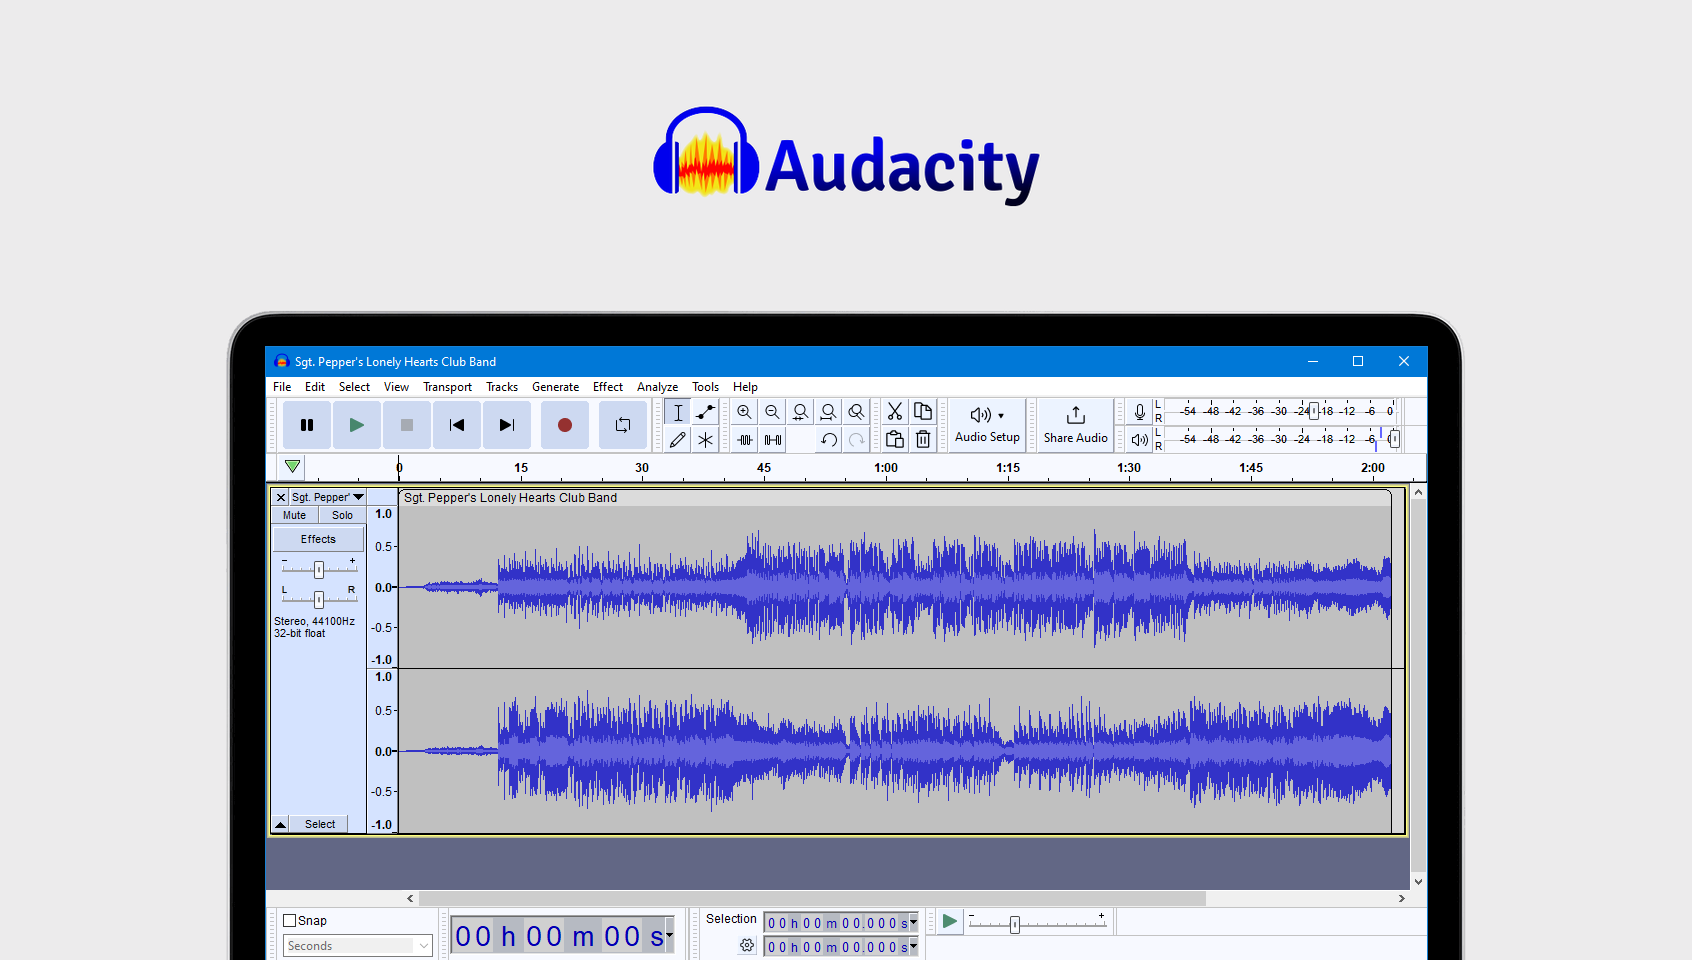Start recording with the red Record button
The image size is (1692, 960).
click(x=565, y=425)
